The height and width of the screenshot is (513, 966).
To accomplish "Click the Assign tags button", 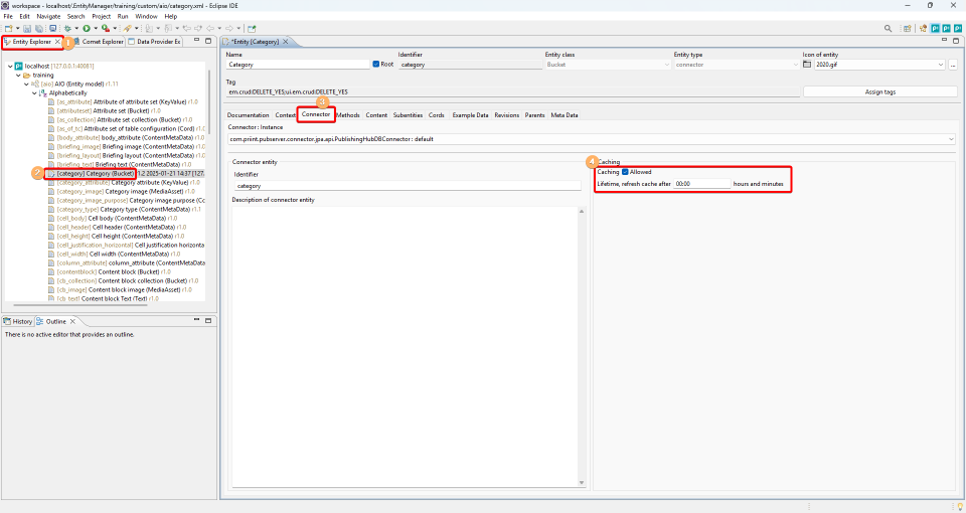I will (880, 92).
